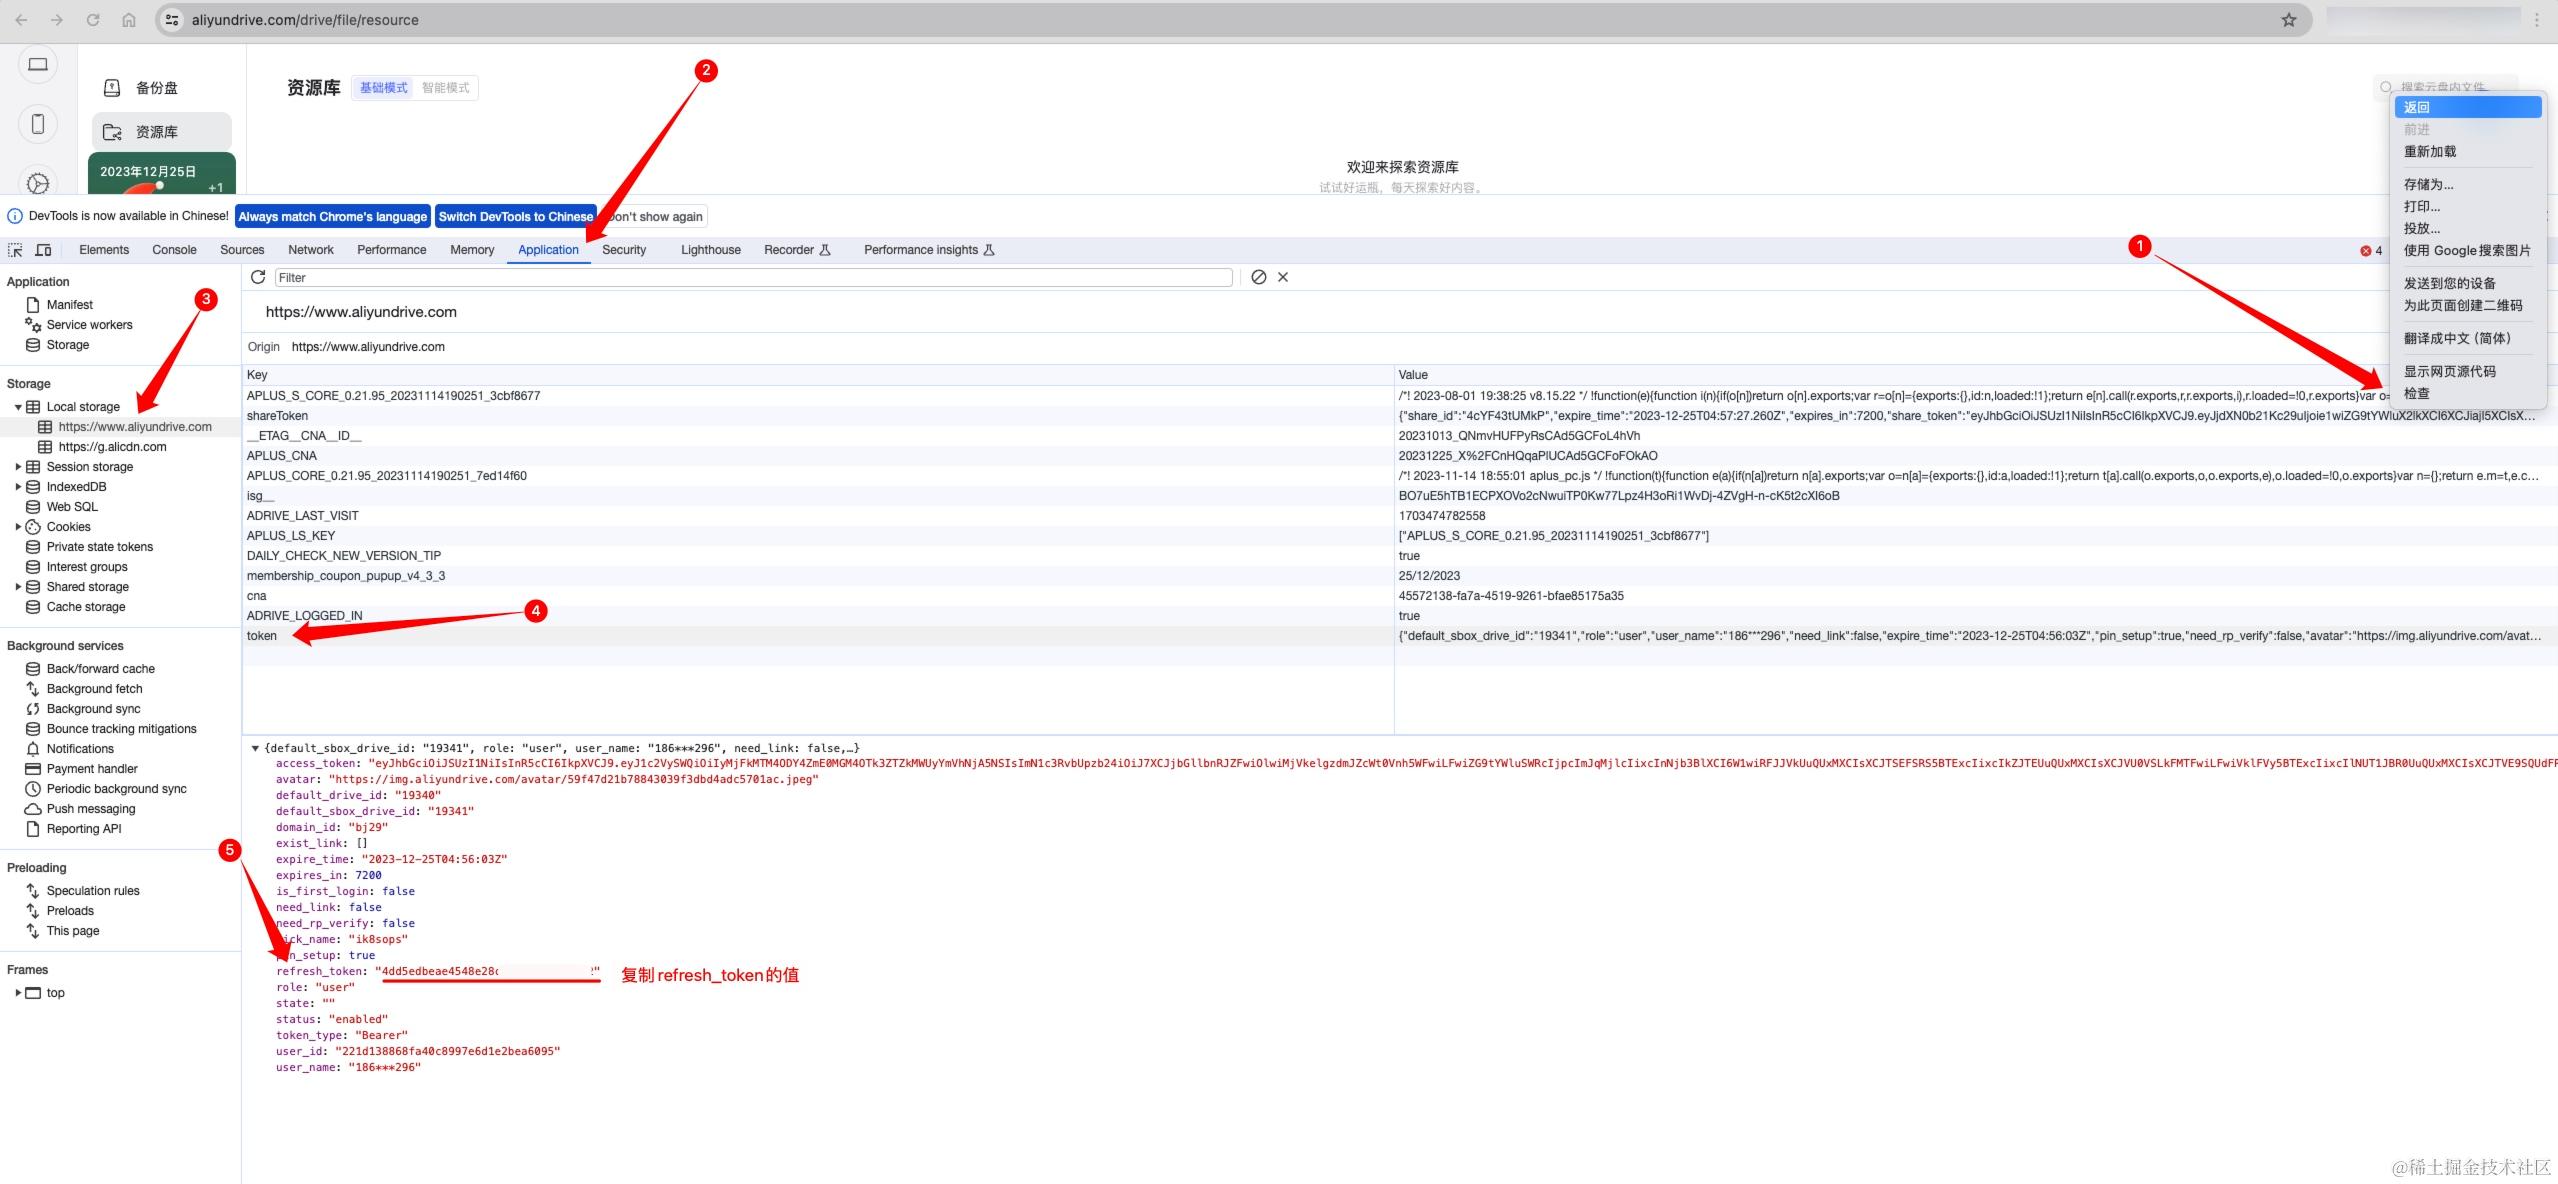Open the Network tab
This screenshot has height=1184, width=2558.
click(310, 250)
